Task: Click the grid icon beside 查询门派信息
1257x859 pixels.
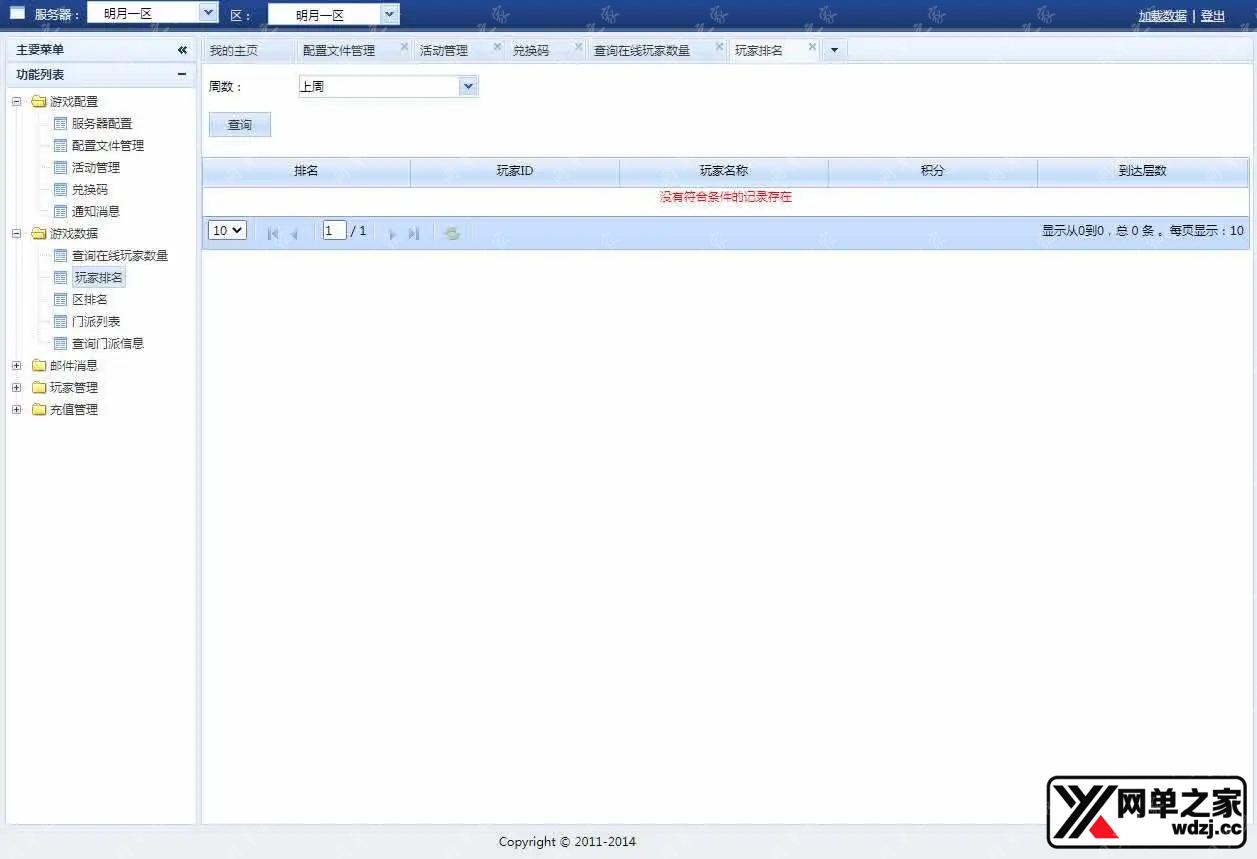Action: 61,343
